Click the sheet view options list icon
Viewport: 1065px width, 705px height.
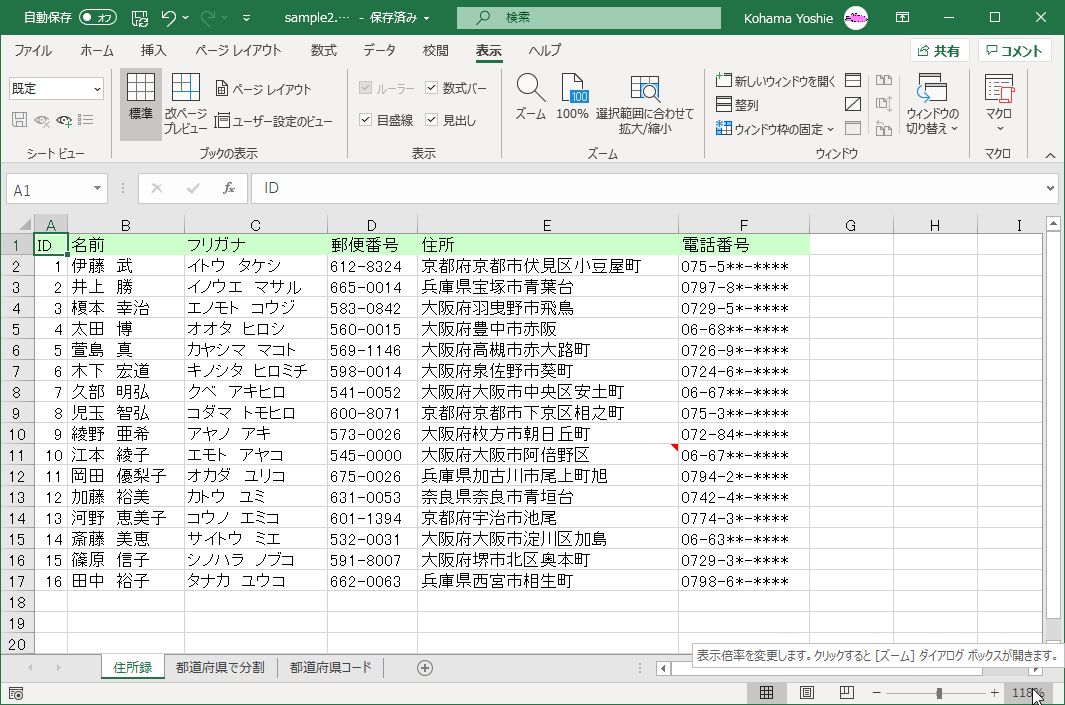86,120
